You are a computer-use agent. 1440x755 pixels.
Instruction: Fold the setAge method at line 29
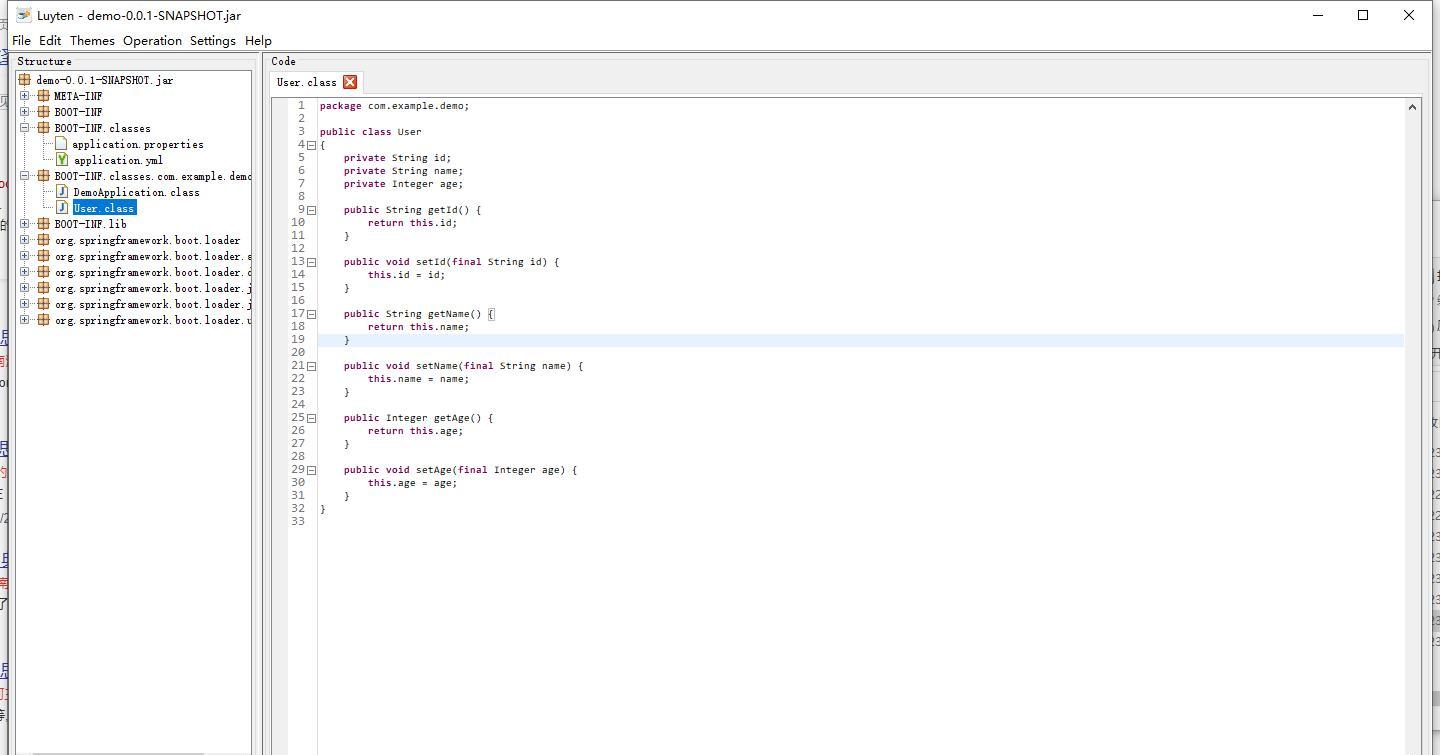pyautogui.click(x=311, y=470)
